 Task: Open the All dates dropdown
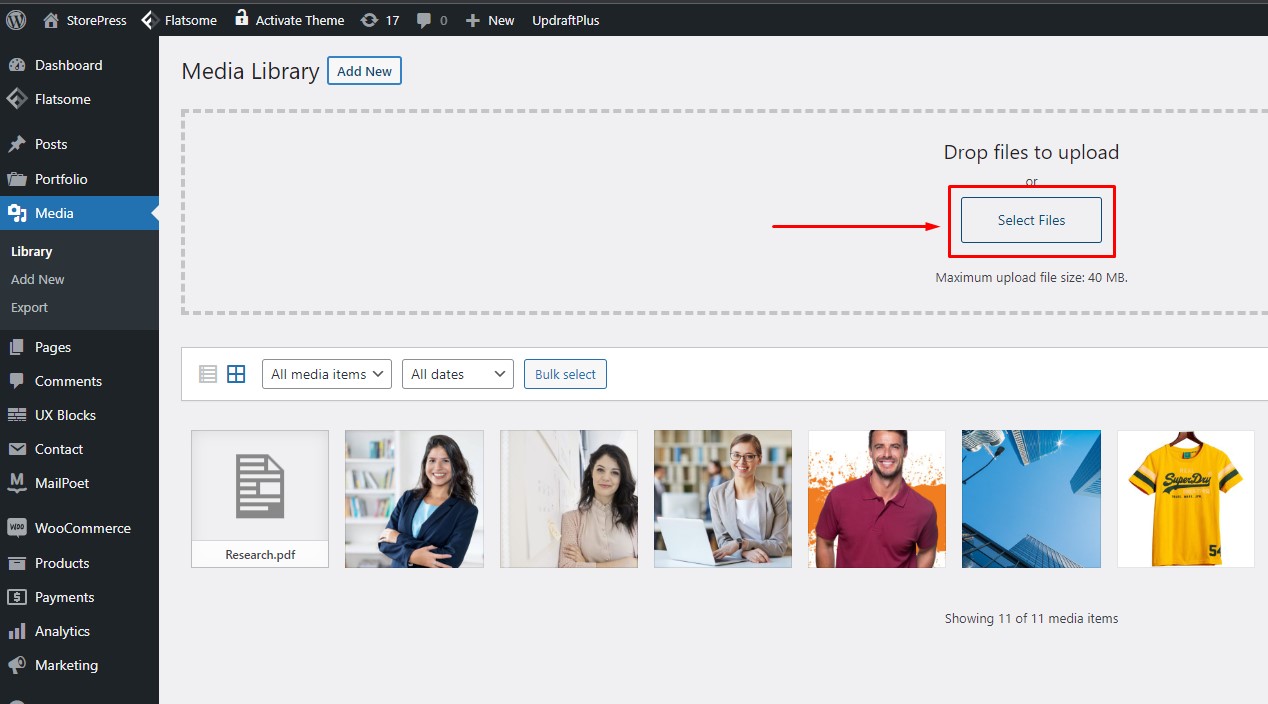tap(458, 374)
